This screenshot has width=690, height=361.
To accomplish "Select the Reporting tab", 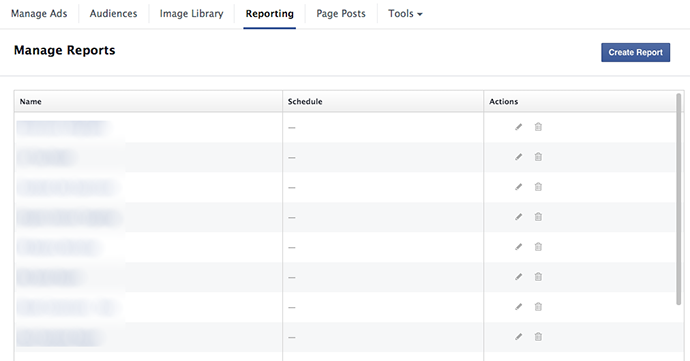I will (x=269, y=14).
